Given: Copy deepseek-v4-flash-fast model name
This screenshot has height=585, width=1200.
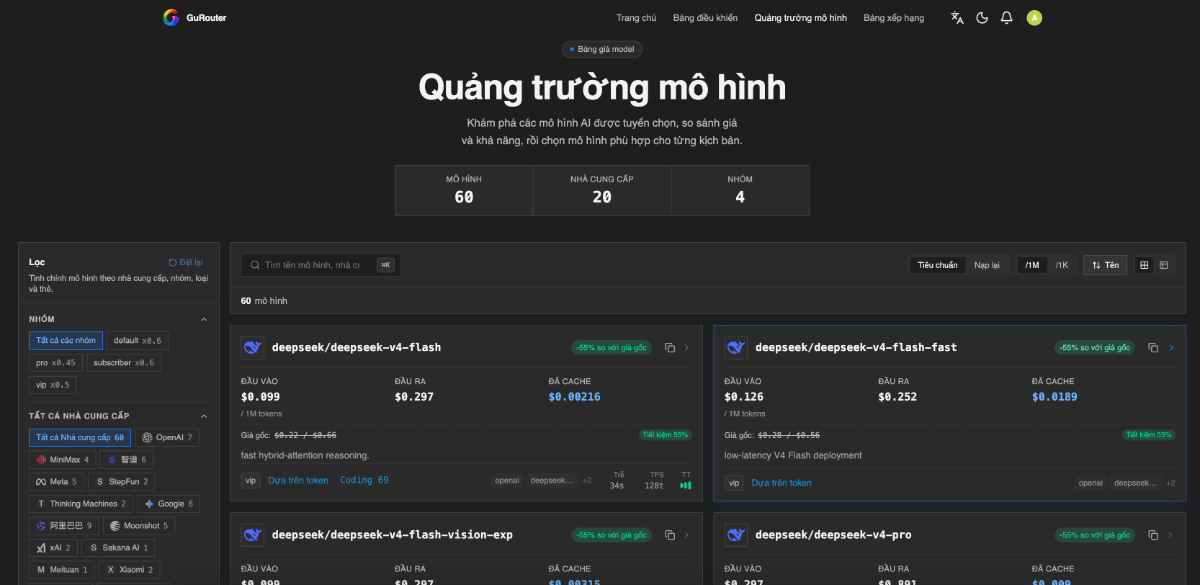Looking at the screenshot, I should [x=1153, y=348].
